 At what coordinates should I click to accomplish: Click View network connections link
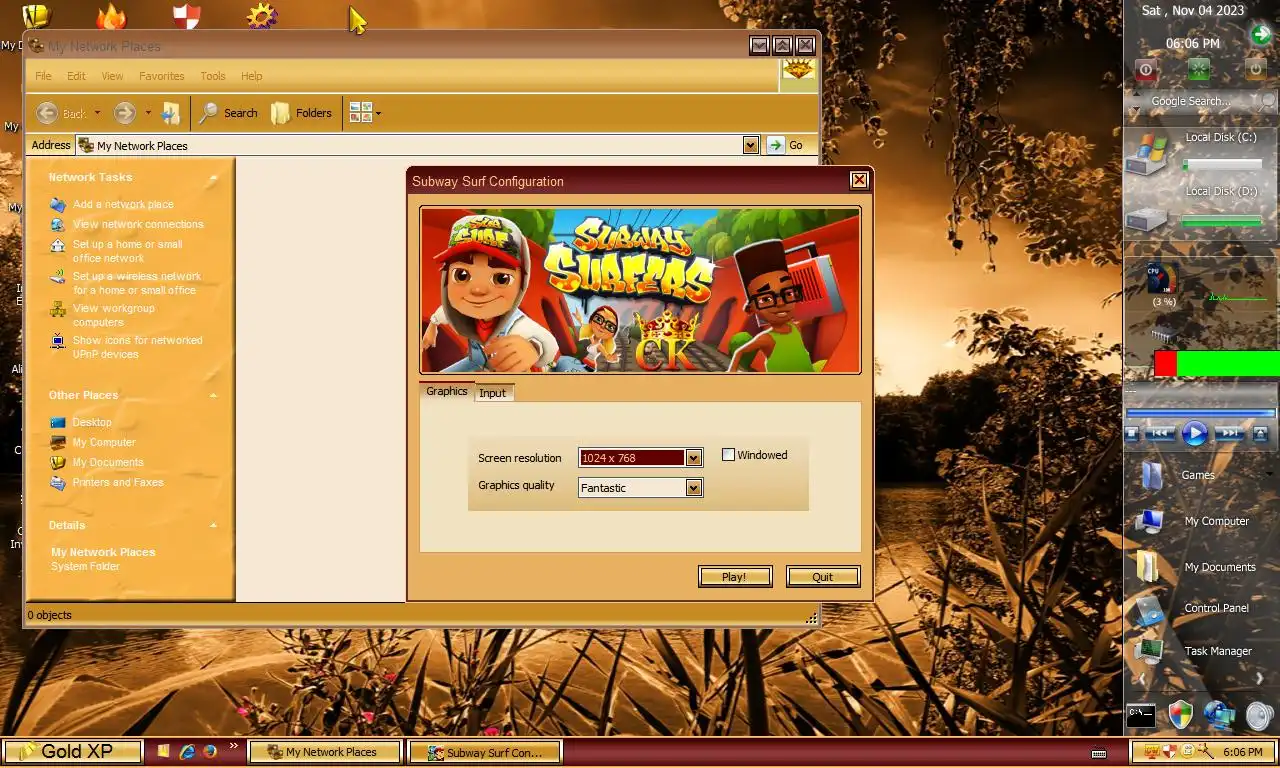click(x=137, y=224)
